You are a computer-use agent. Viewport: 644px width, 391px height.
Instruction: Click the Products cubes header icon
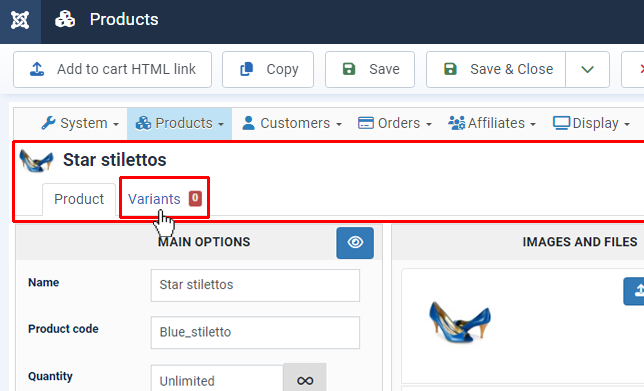(65, 19)
